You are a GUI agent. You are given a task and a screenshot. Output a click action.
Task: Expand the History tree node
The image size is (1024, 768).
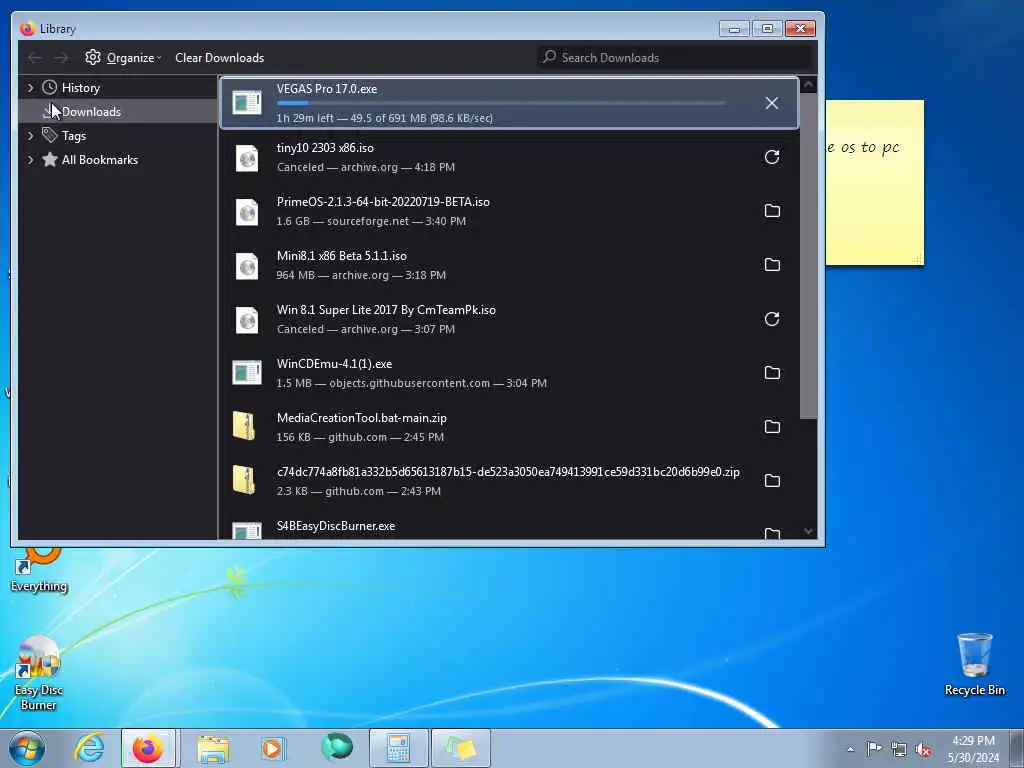tap(30, 88)
